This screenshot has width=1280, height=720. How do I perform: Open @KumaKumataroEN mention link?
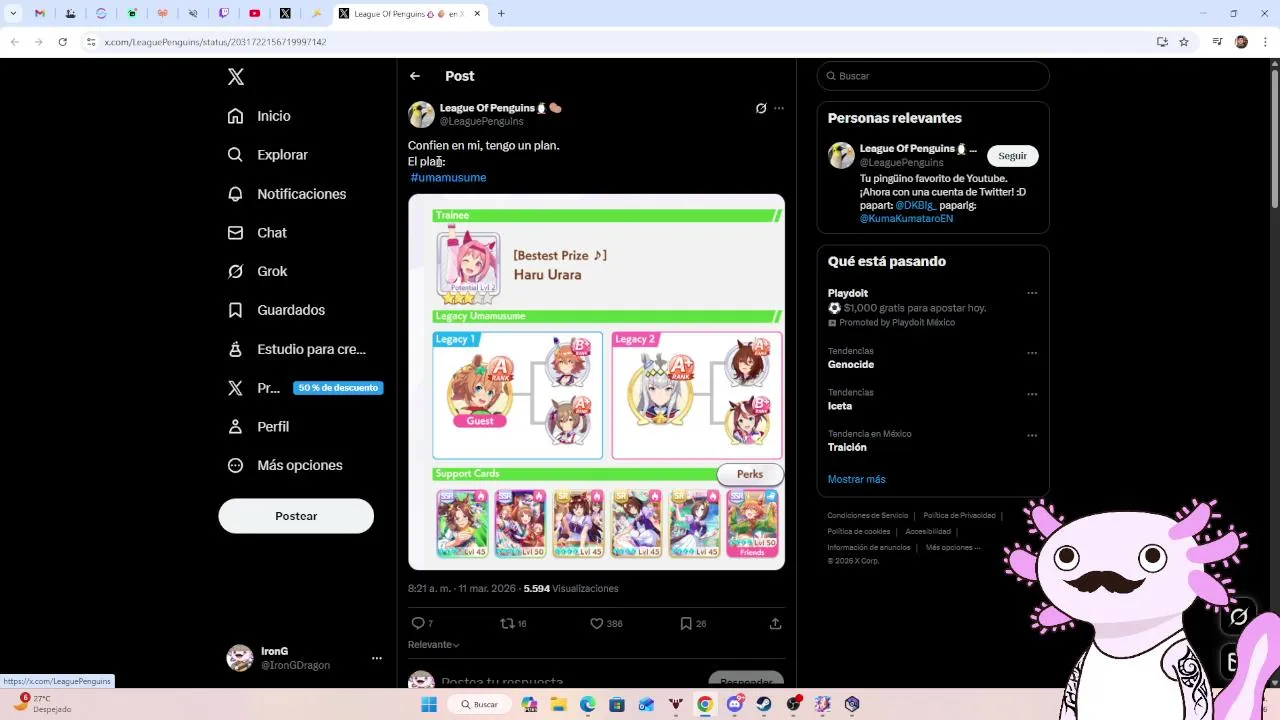click(x=906, y=218)
